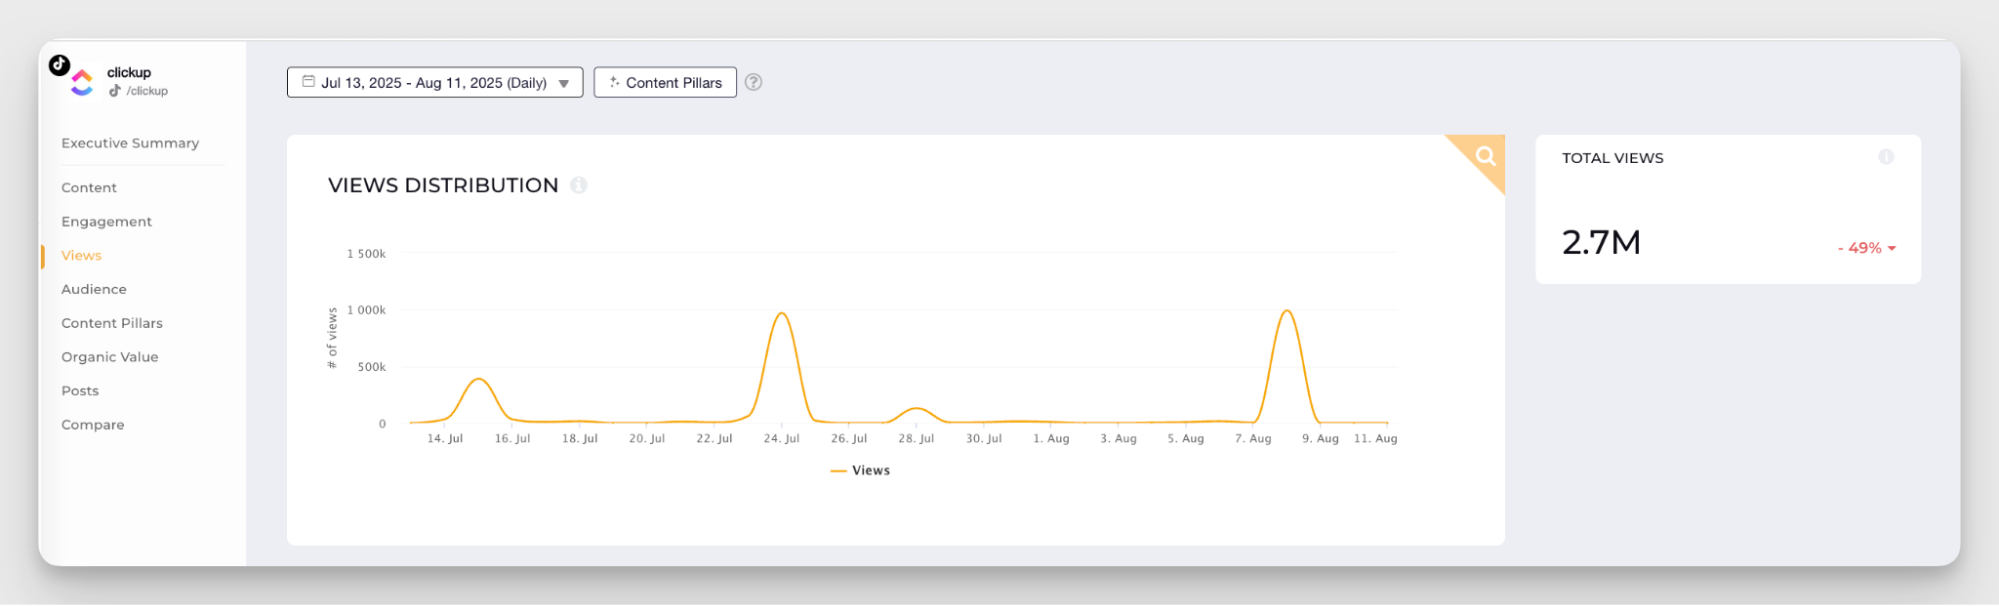This screenshot has width=1999, height=606.
Task: Click the 2.7M total views value
Action: pos(1601,243)
